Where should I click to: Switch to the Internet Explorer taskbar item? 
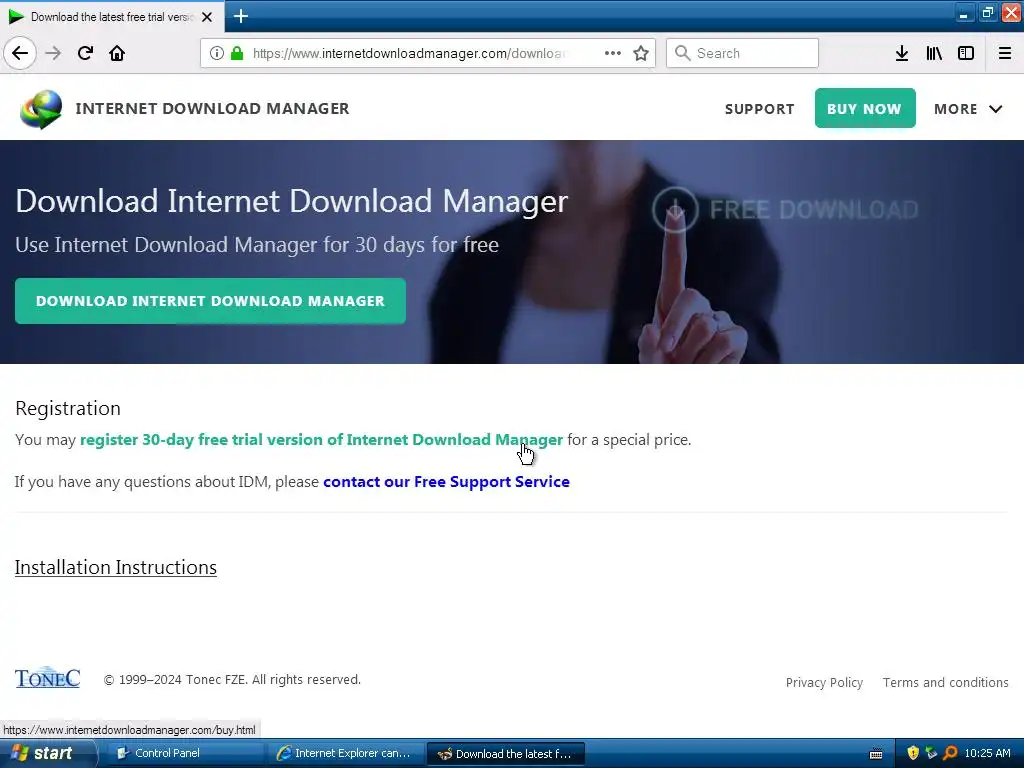point(345,754)
